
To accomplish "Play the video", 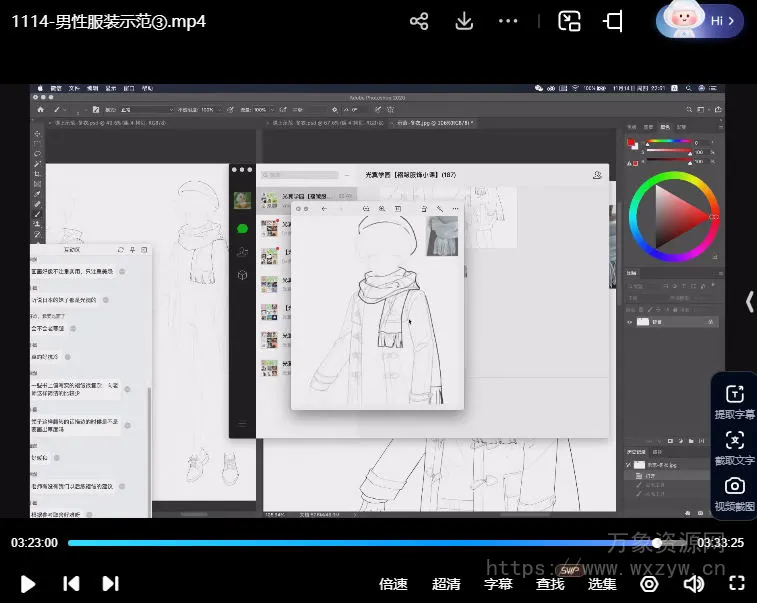I will tap(28, 583).
